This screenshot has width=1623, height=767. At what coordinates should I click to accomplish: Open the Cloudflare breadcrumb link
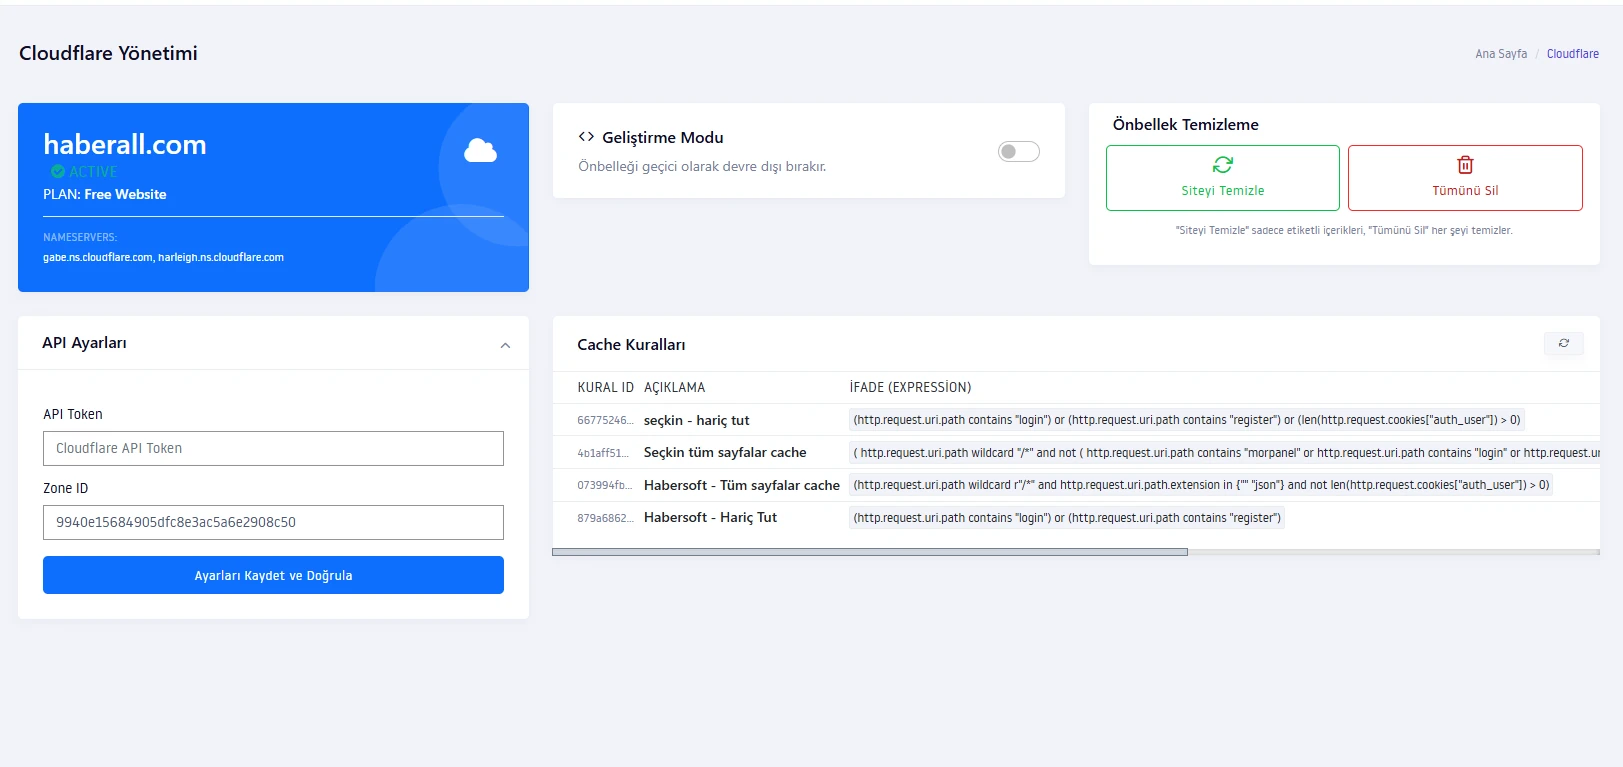(x=1572, y=54)
